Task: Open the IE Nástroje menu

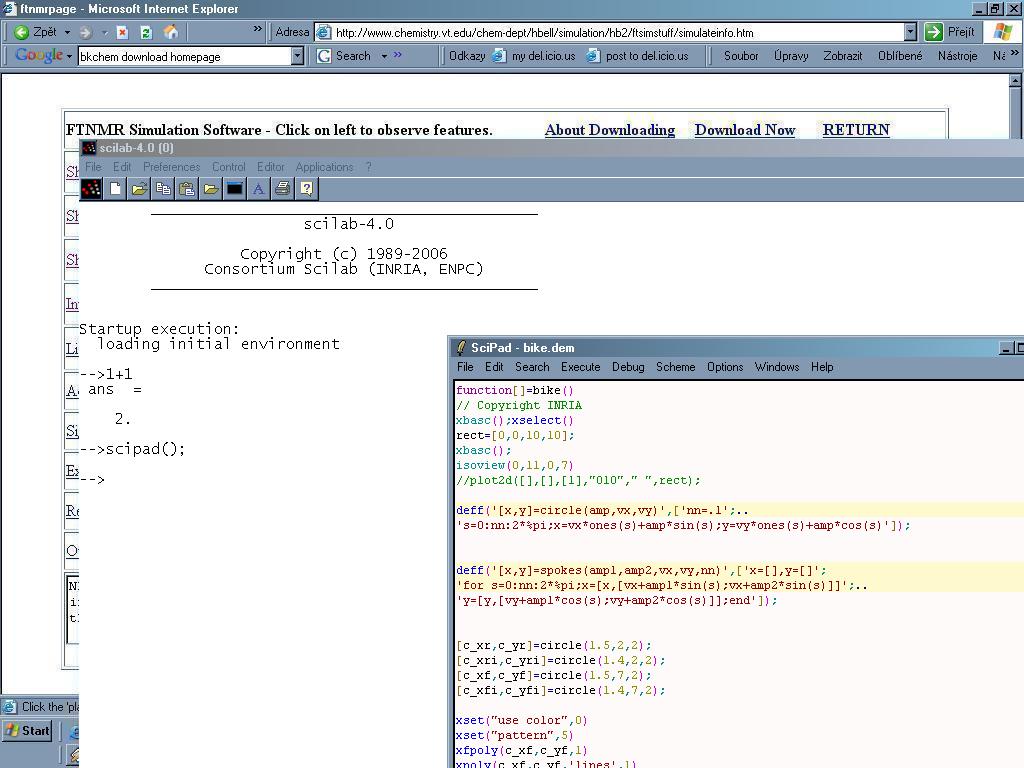Action: point(957,56)
